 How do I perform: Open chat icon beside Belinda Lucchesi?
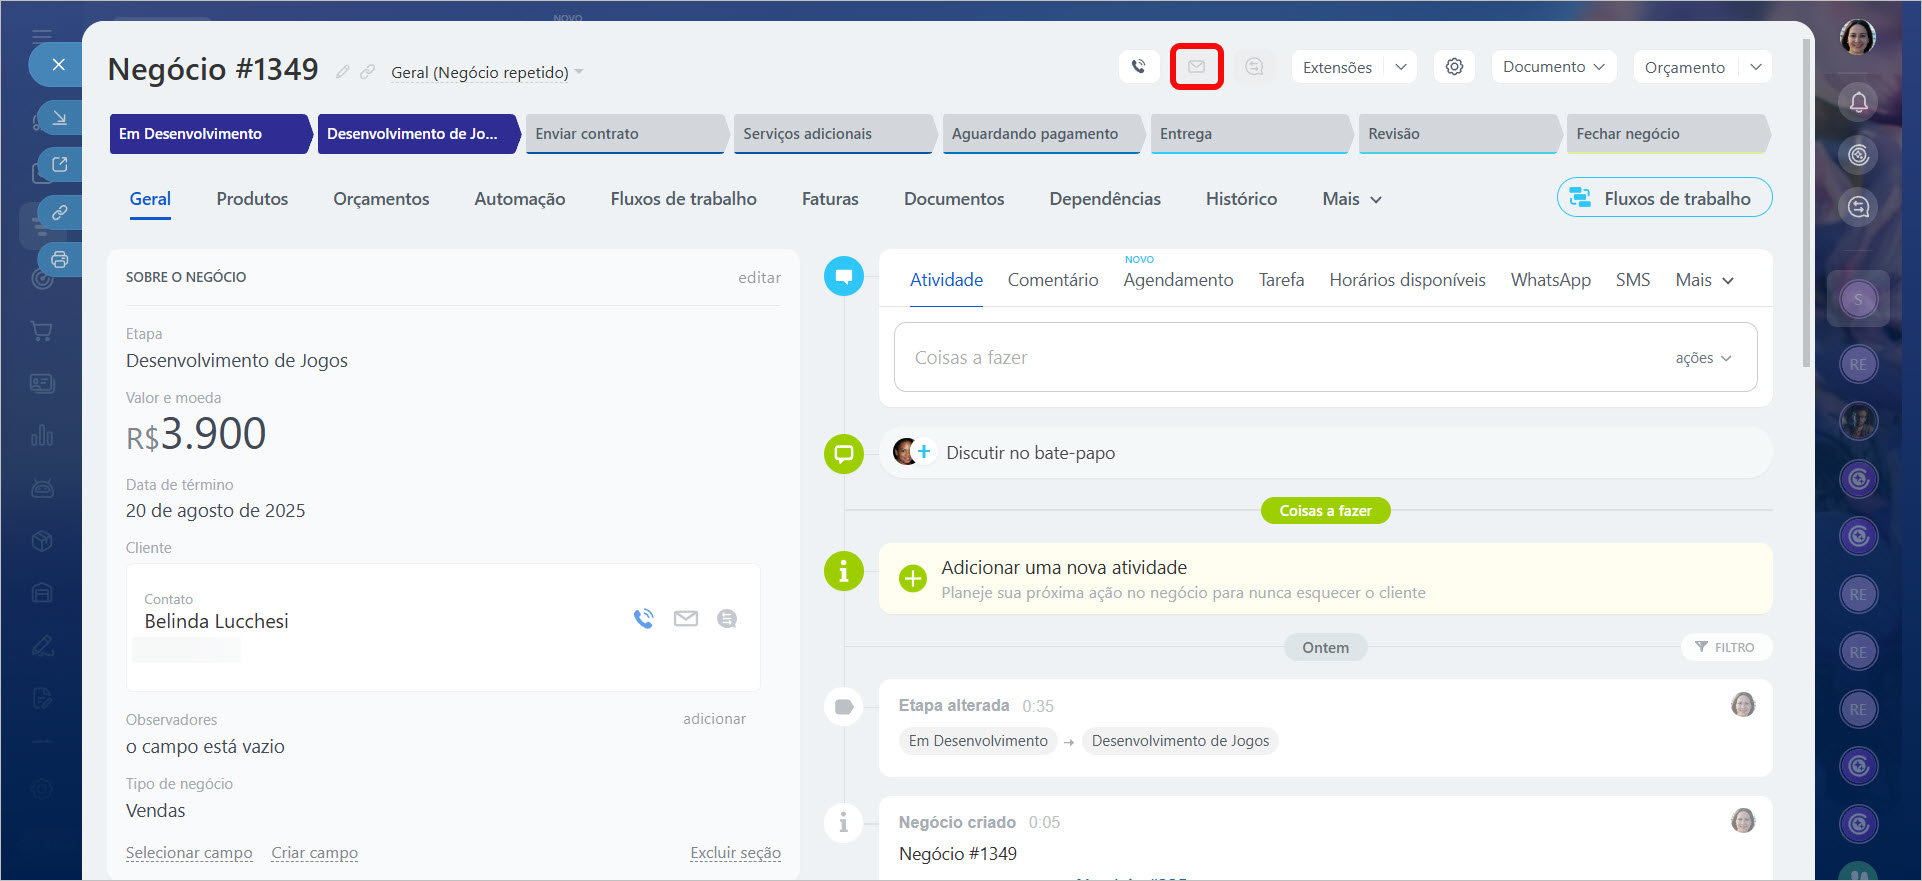point(727,619)
